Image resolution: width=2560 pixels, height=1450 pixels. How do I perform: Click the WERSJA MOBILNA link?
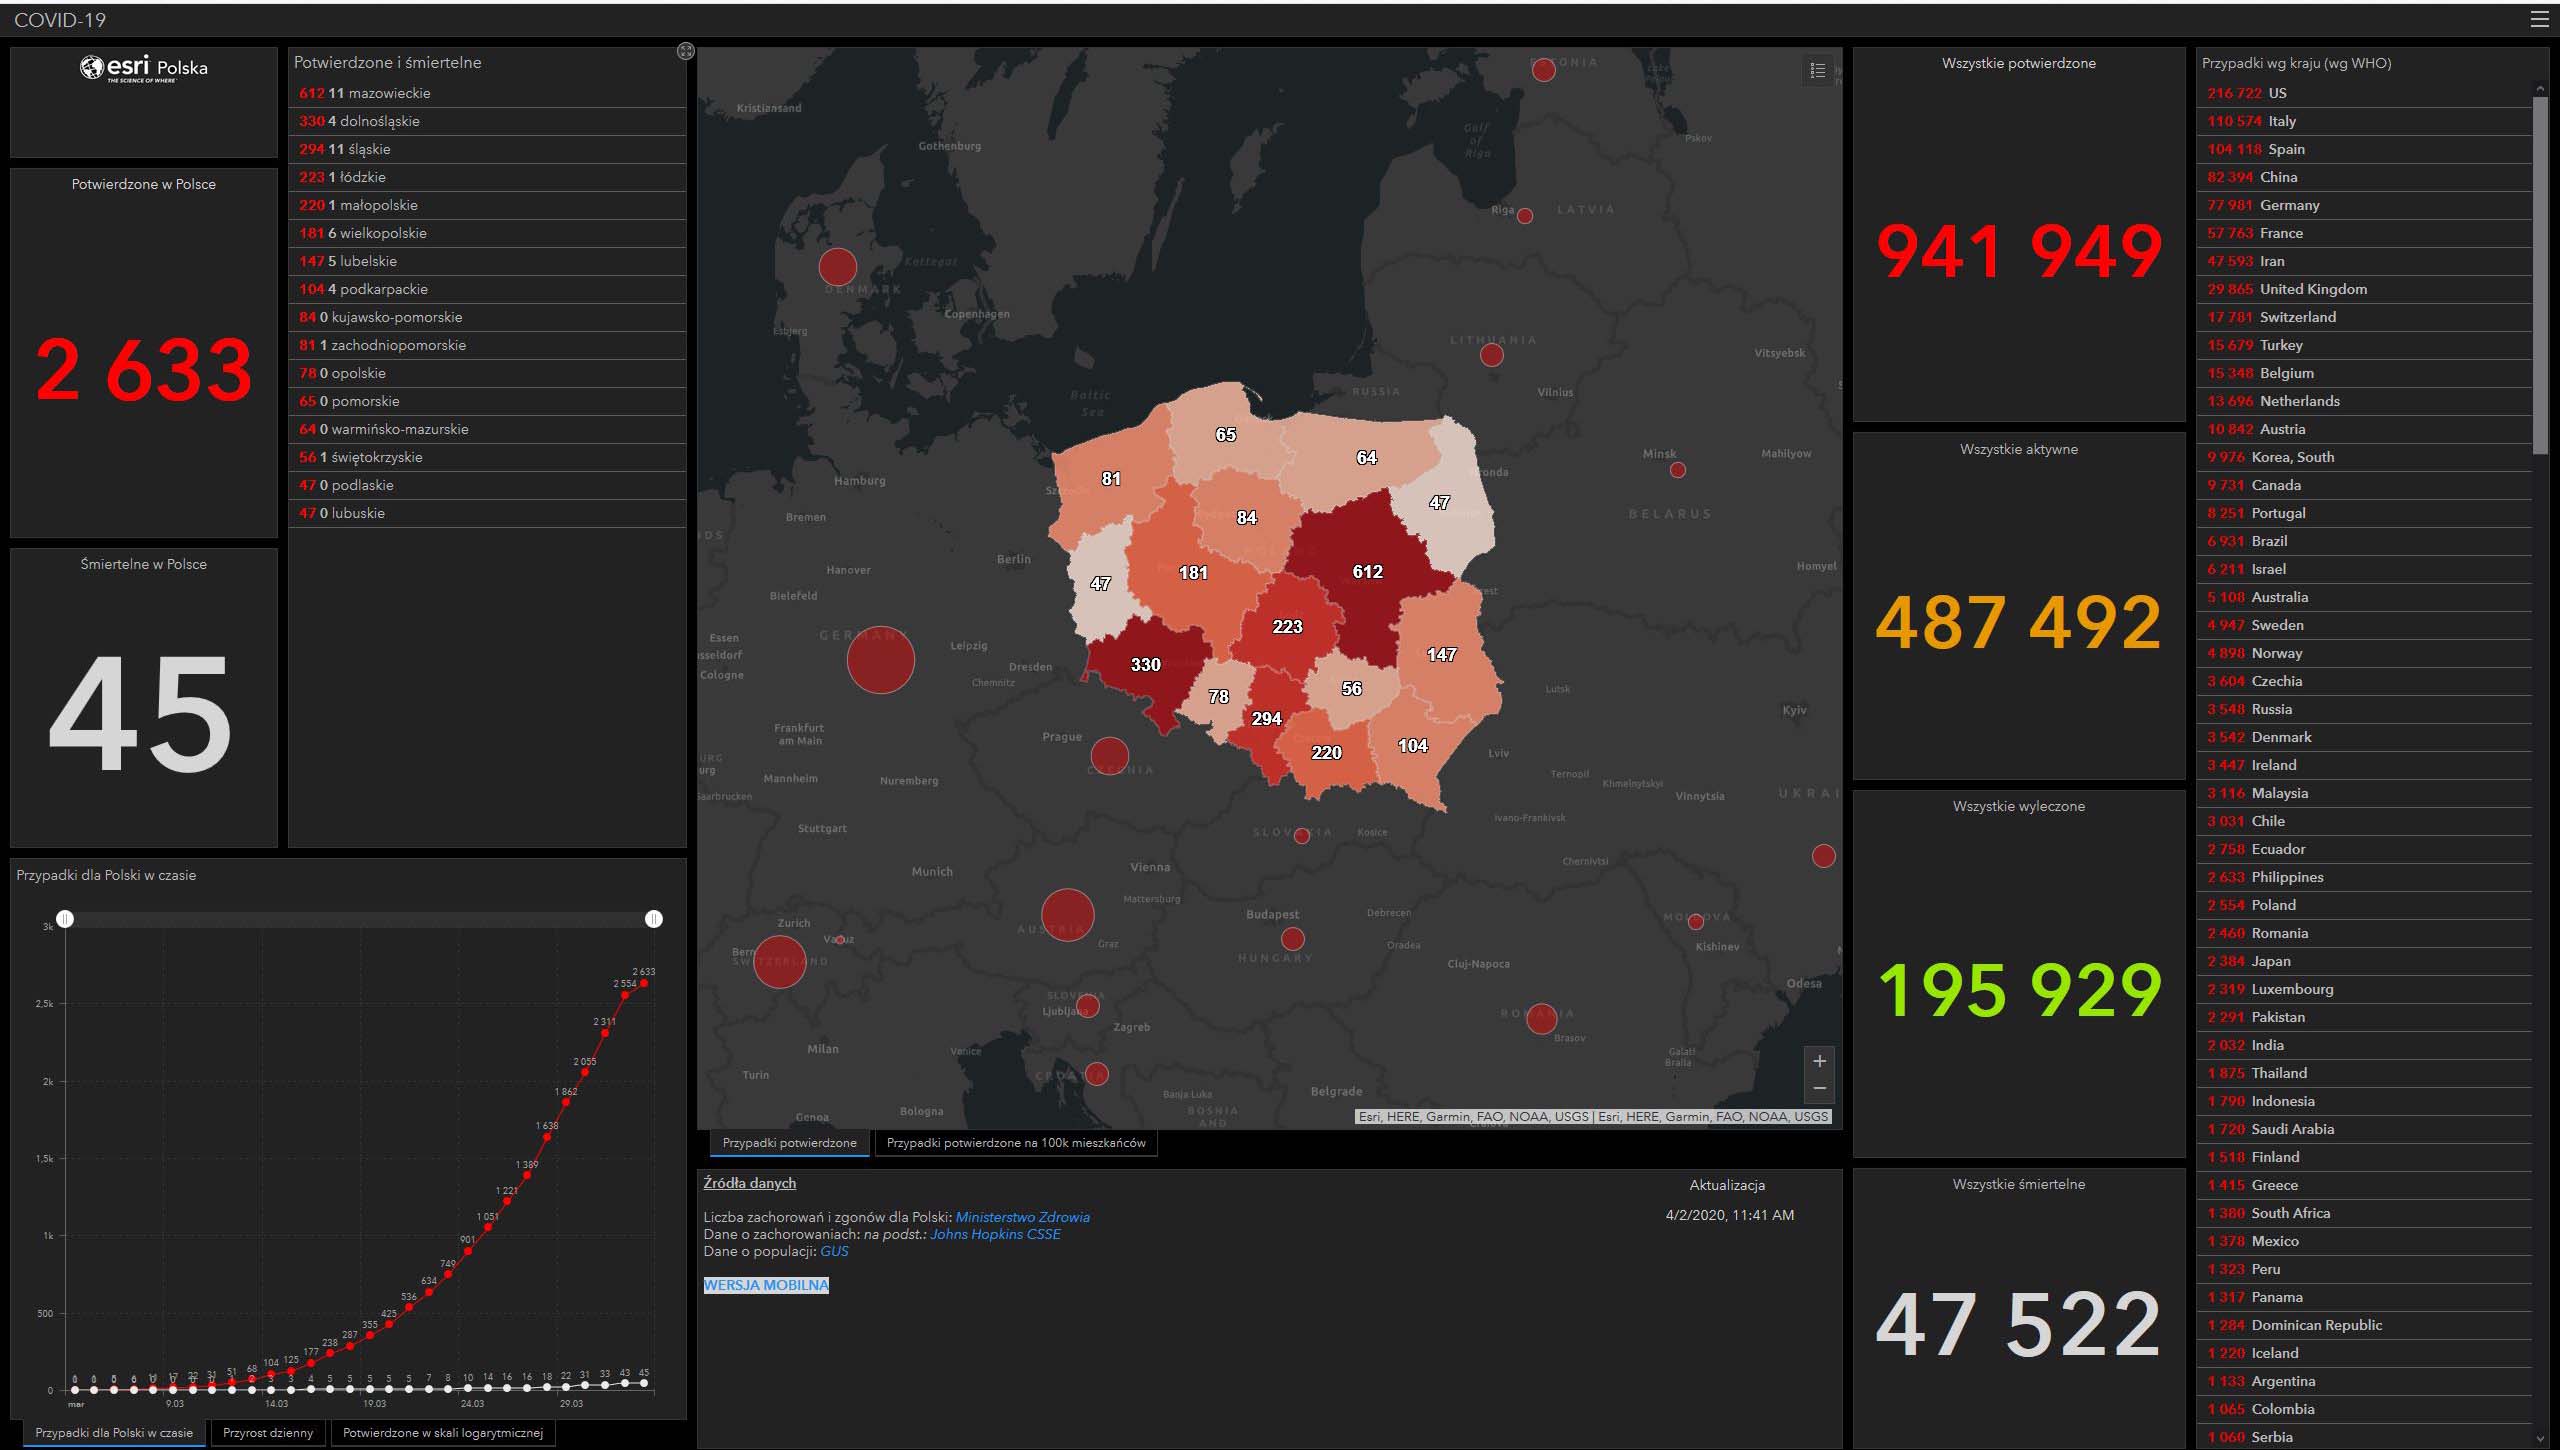click(x=766, y=1285)
